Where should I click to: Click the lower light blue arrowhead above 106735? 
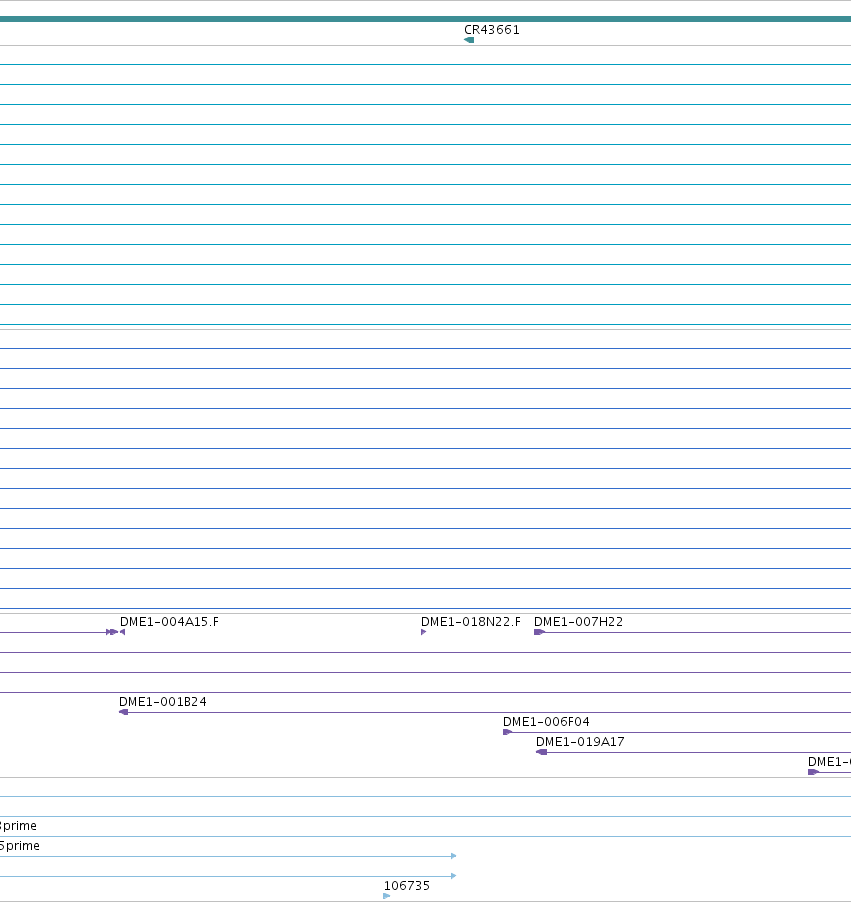pyautogui.click(x=454, y=876)
